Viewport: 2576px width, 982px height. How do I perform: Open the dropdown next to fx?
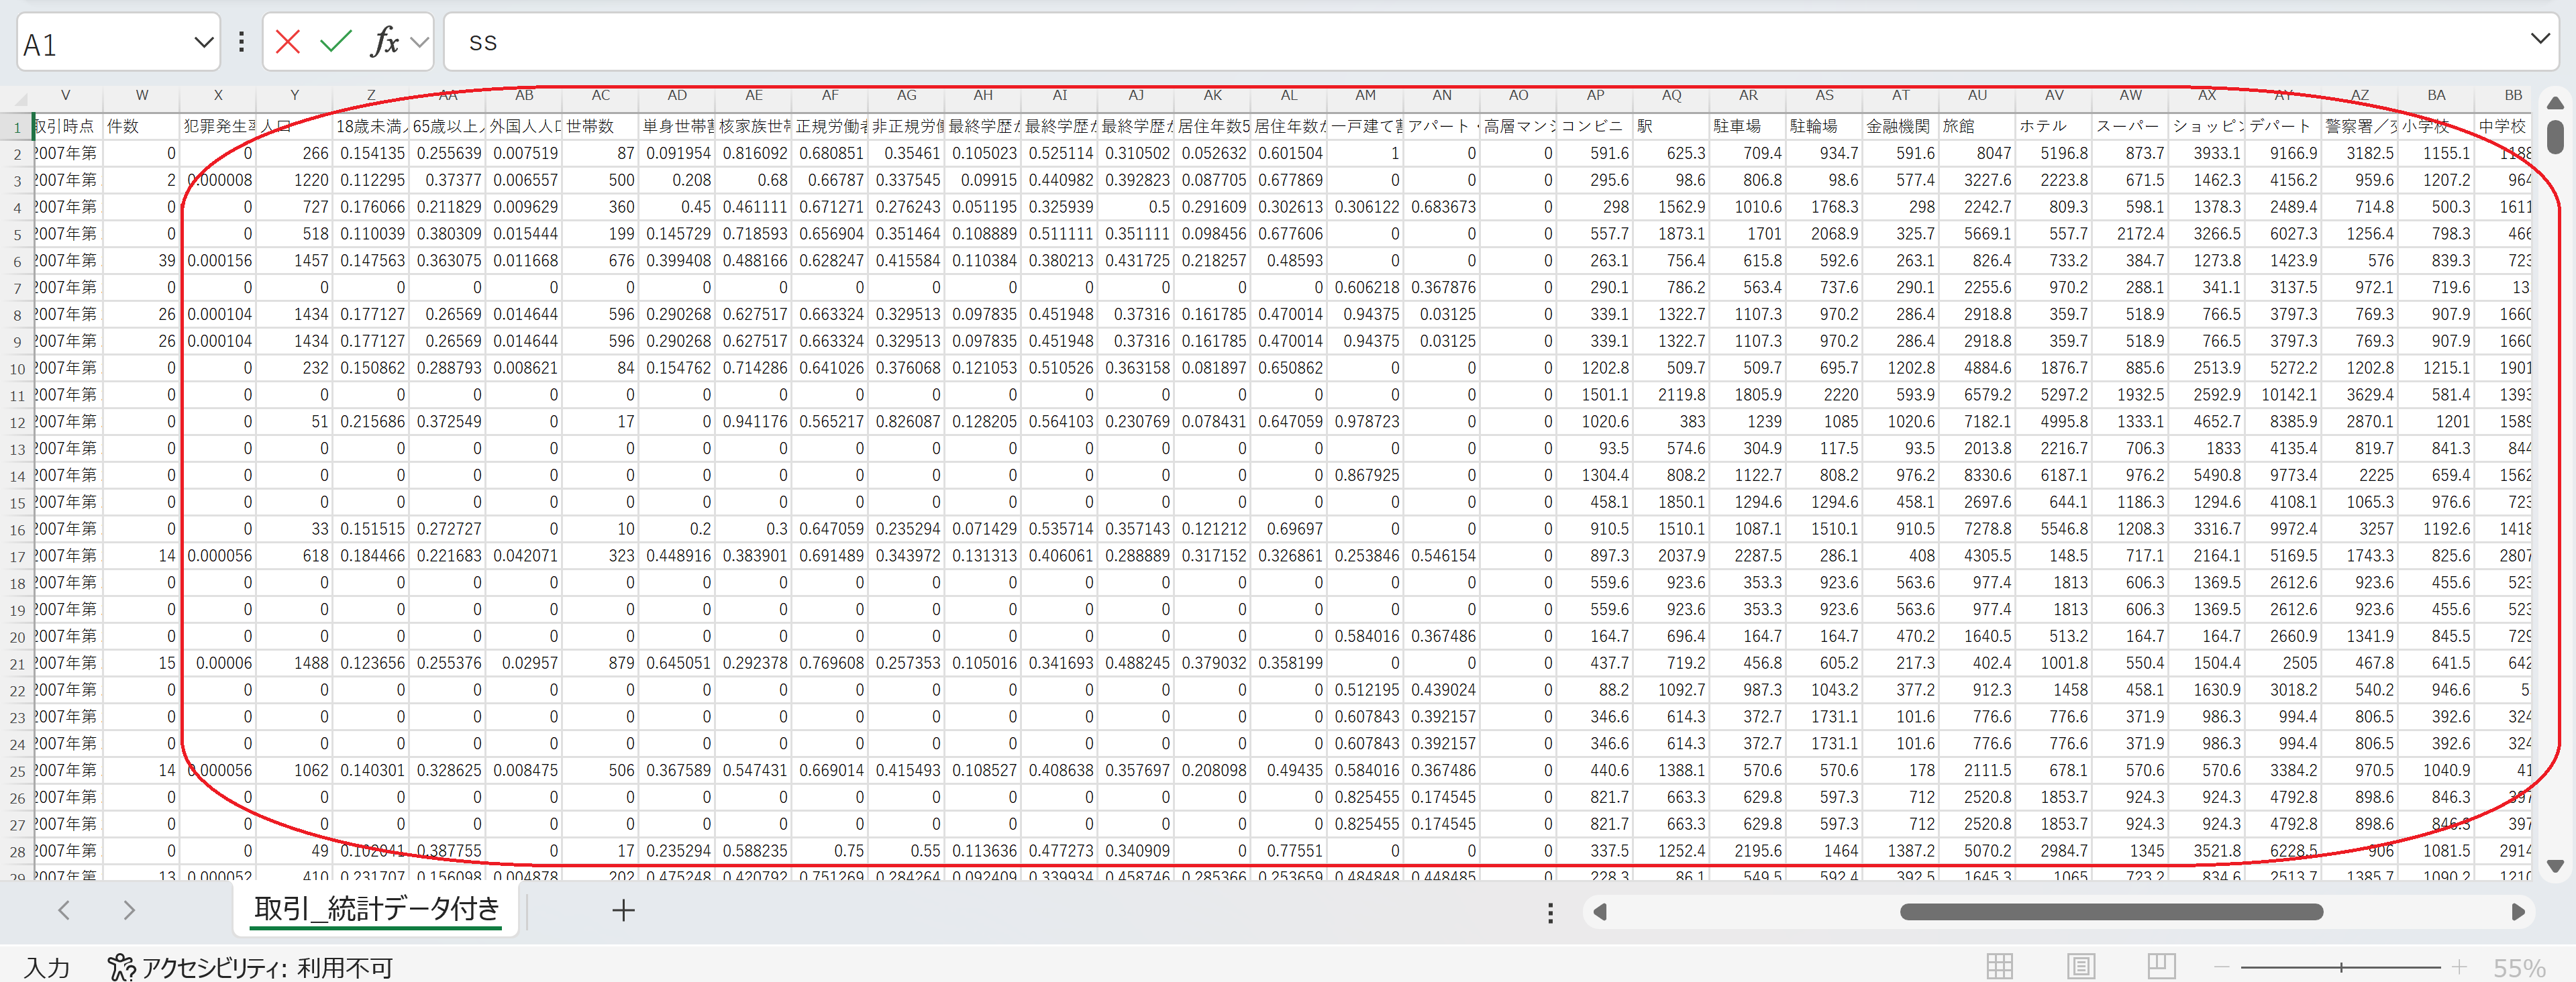[x=420, y=42]
